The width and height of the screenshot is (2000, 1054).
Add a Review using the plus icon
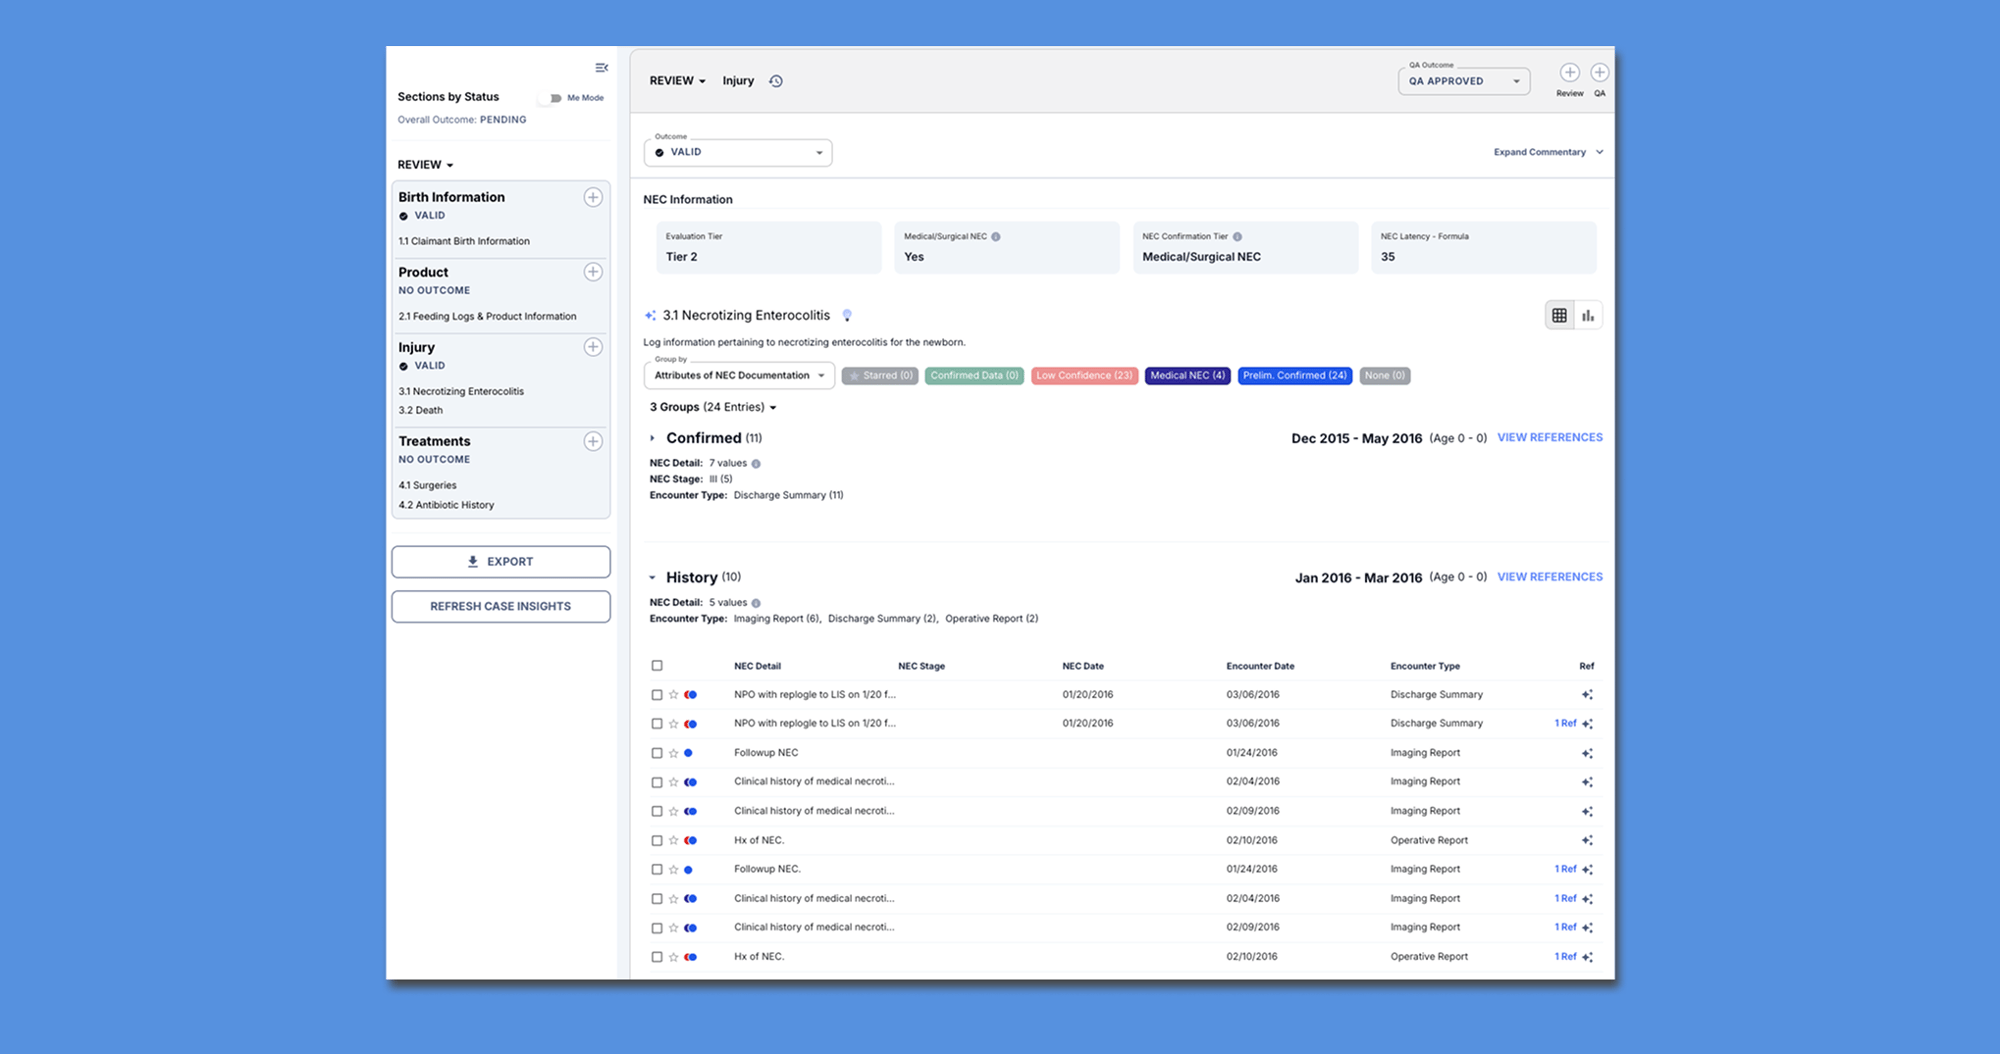coord(1570,72)
